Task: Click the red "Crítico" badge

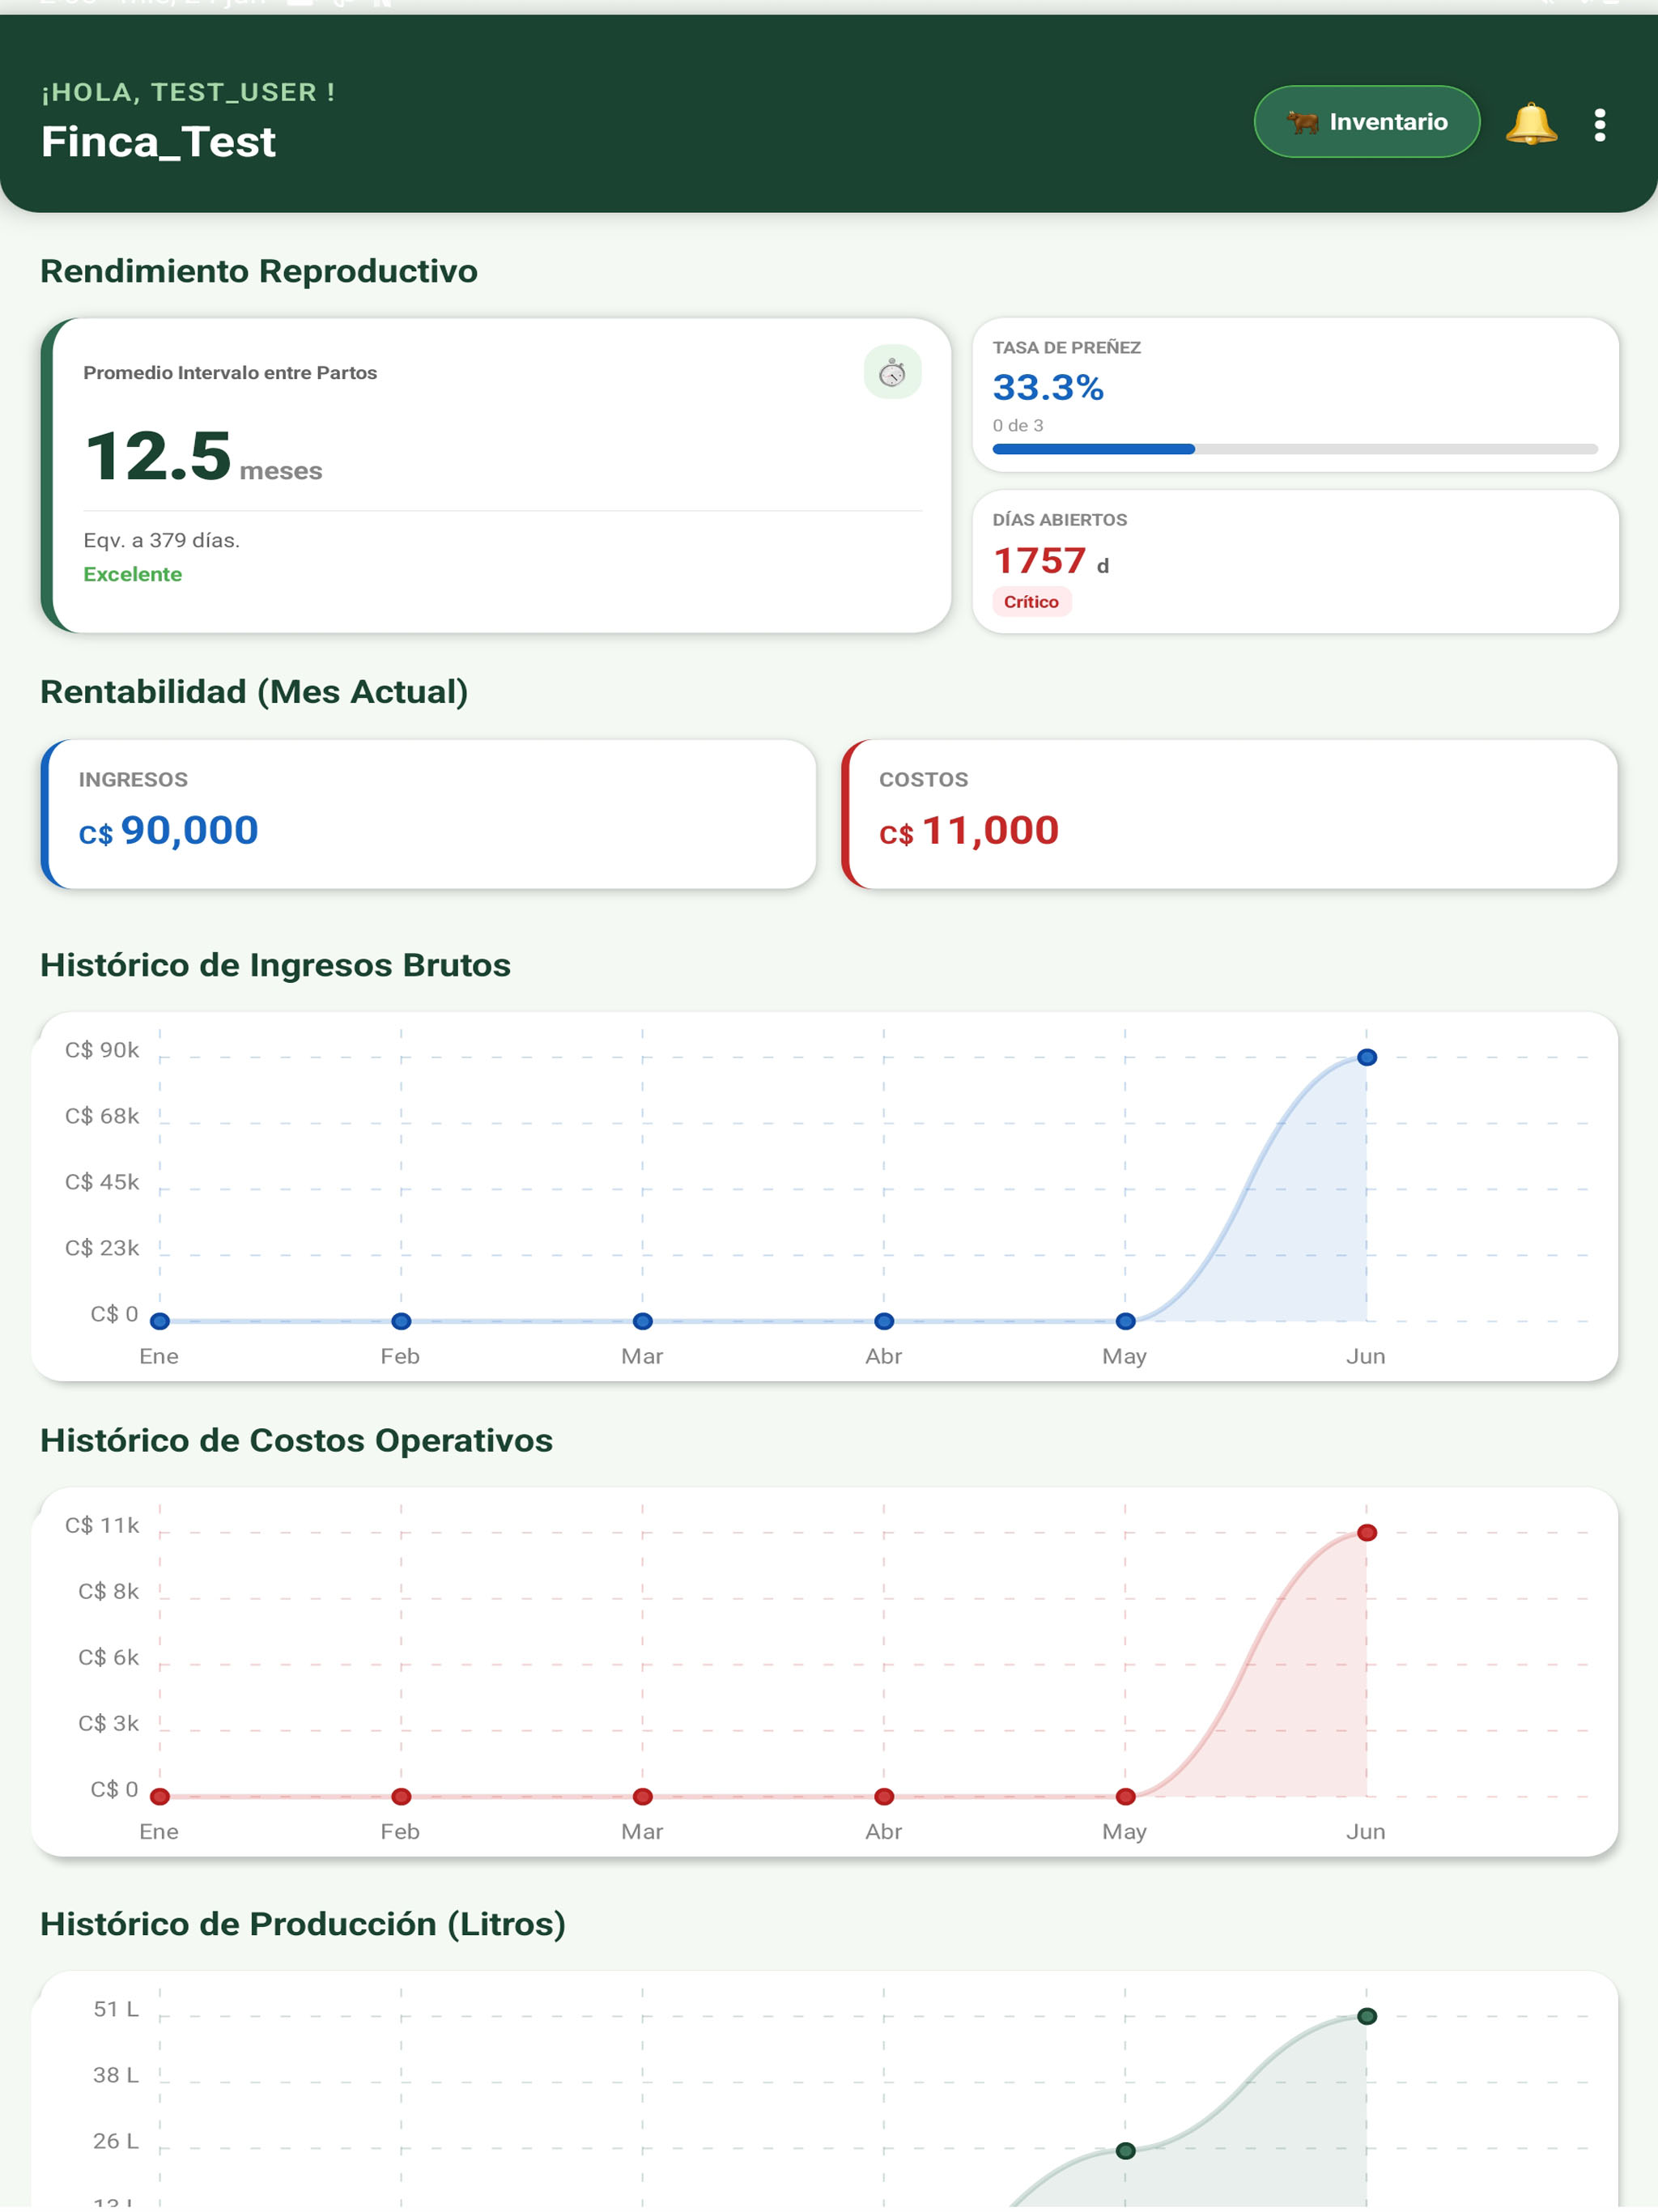Action: pyautogui.click(x=1031, y=602)
